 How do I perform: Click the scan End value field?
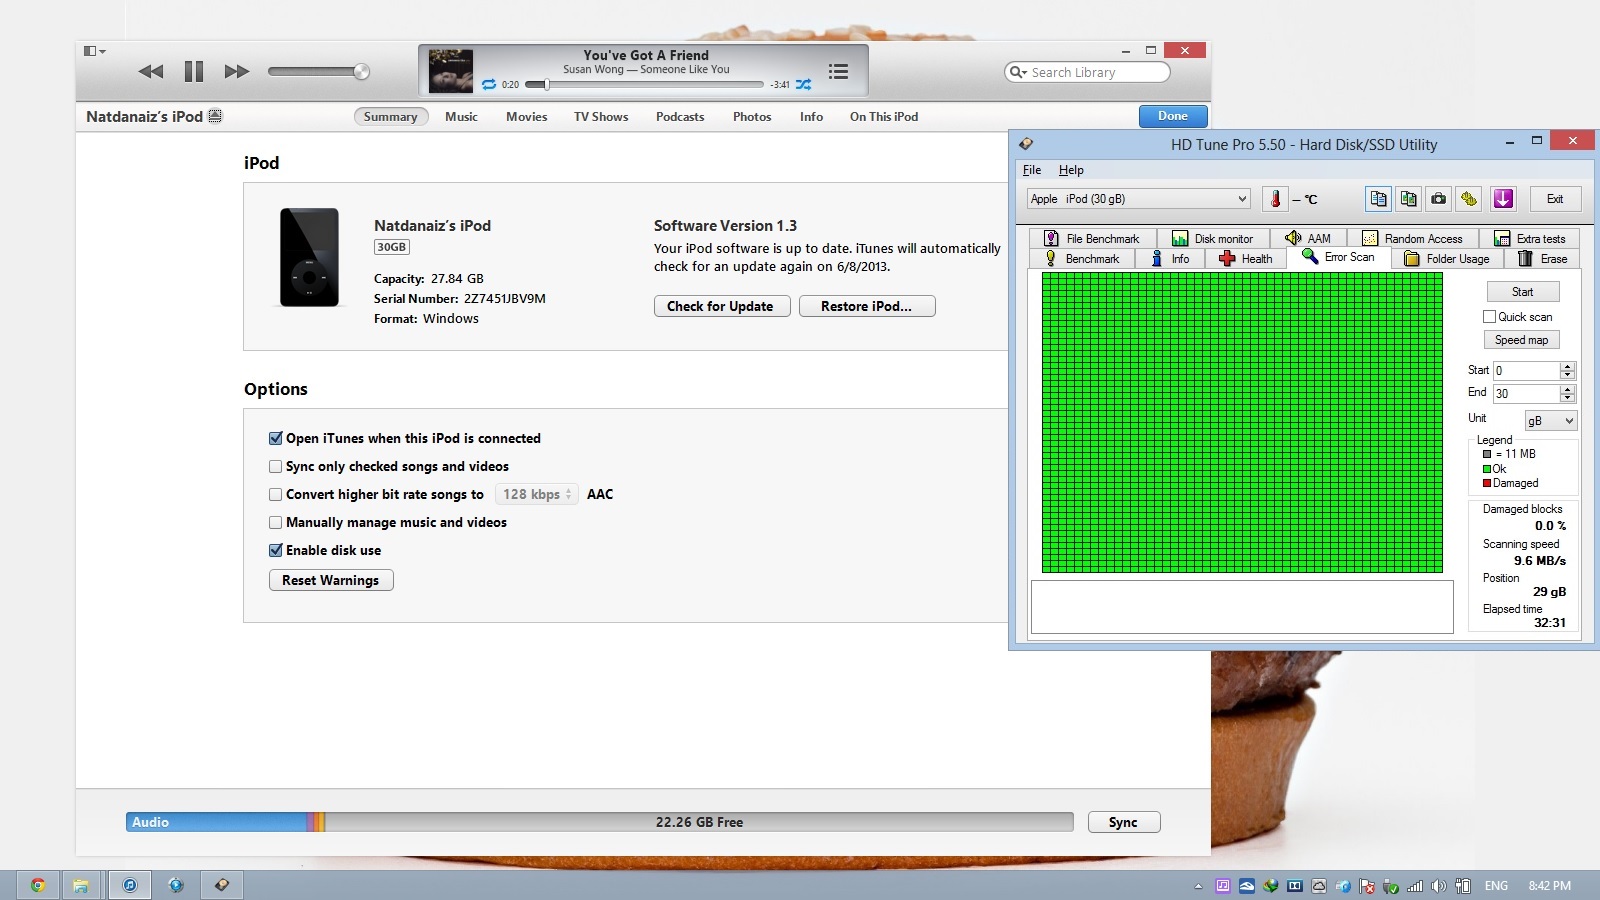click(x=1527, y=394)
